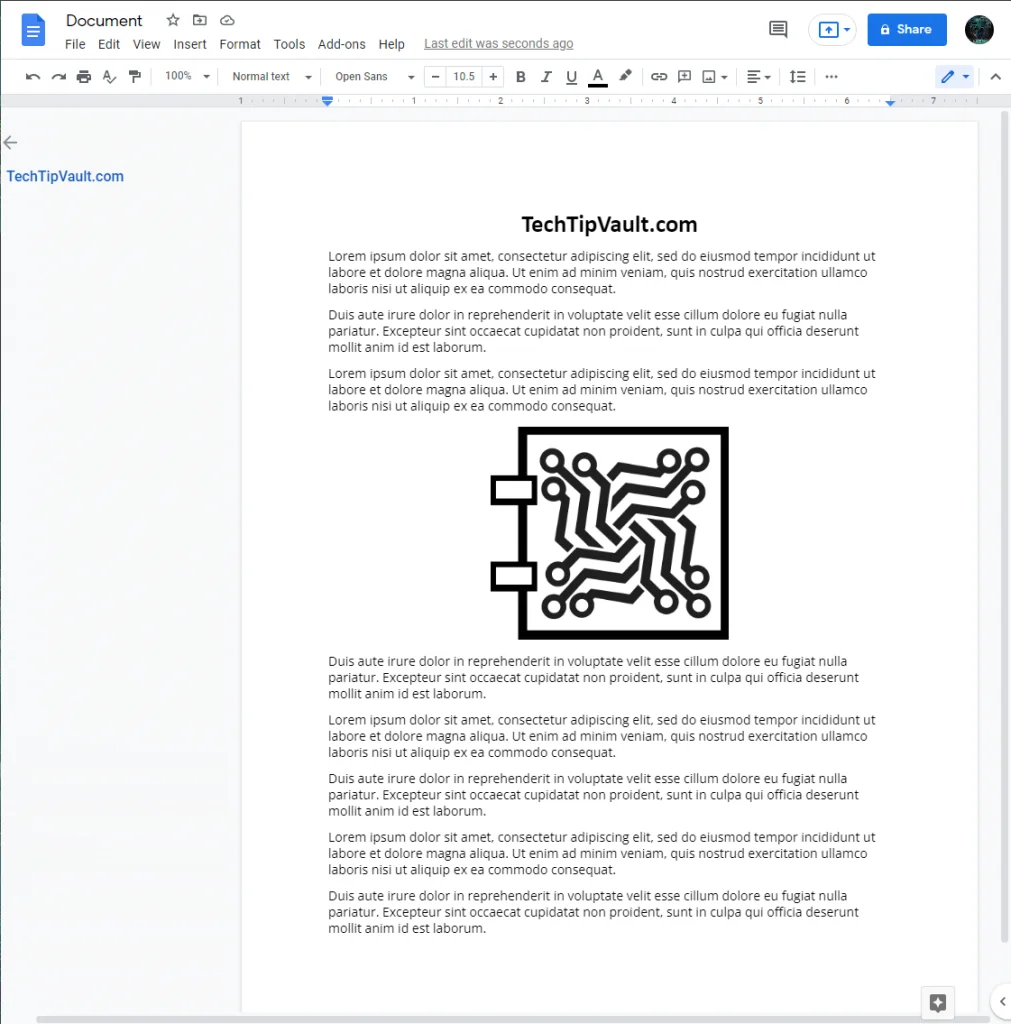Run spelling and grammar check

tap(109, 77)
